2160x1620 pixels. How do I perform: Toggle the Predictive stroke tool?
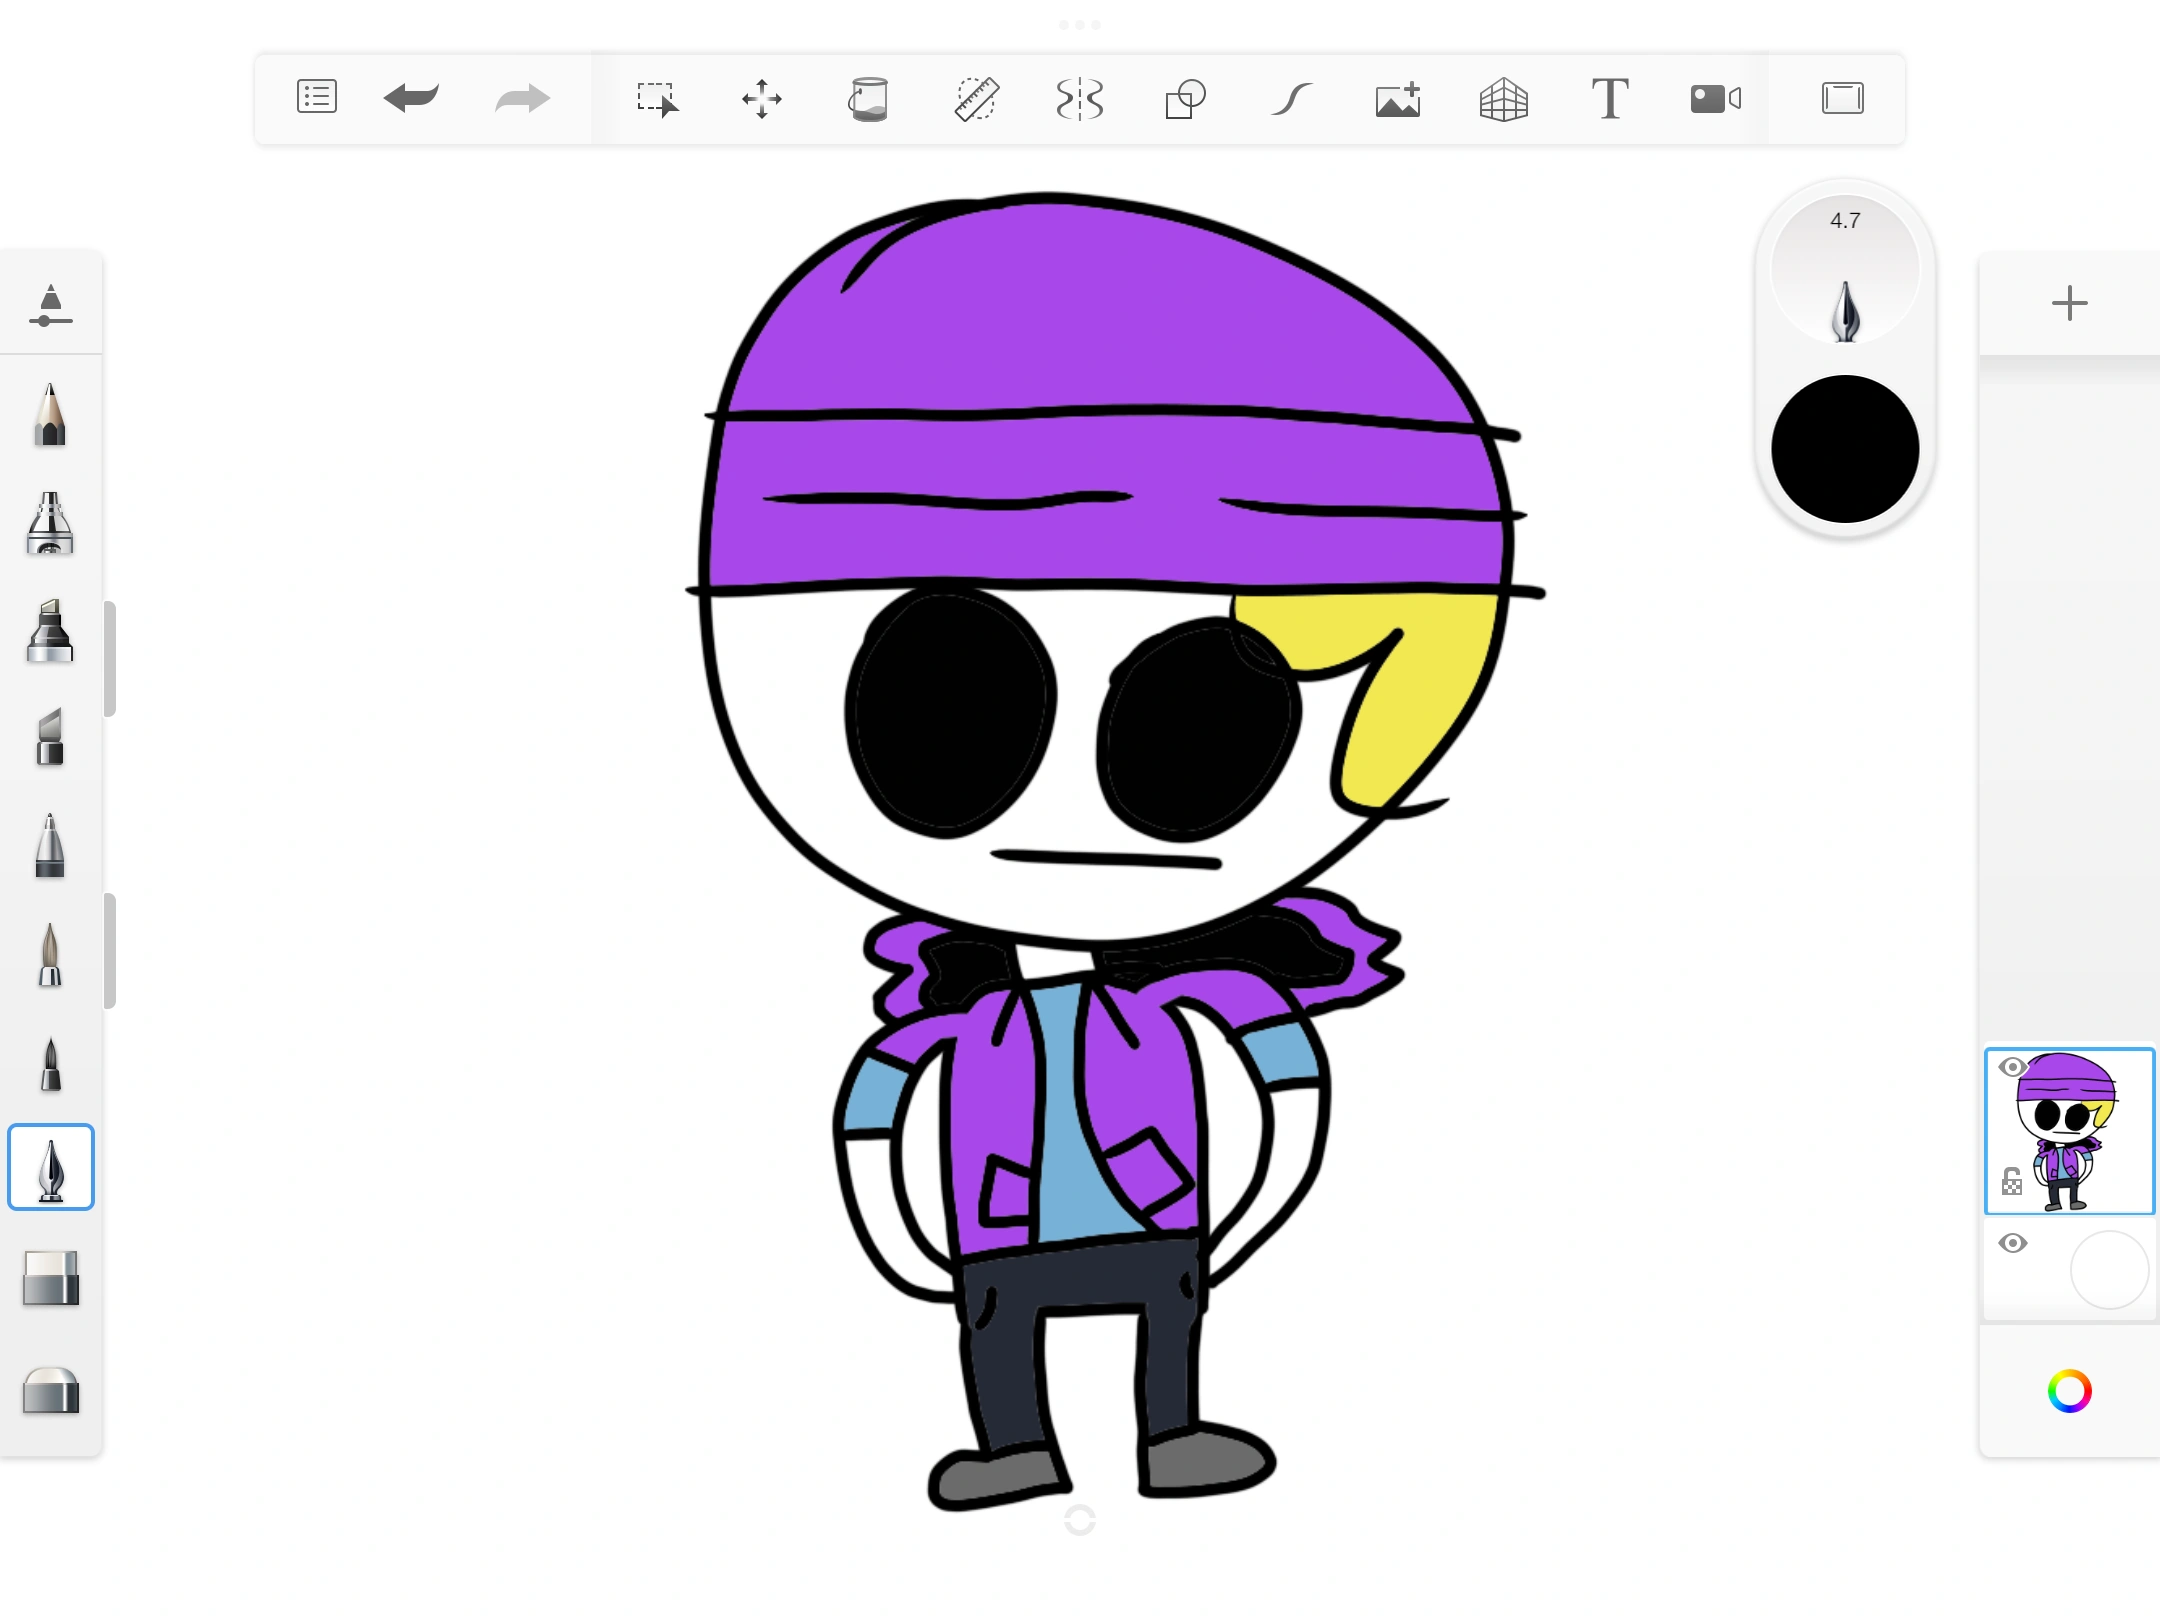(1291, 99)
